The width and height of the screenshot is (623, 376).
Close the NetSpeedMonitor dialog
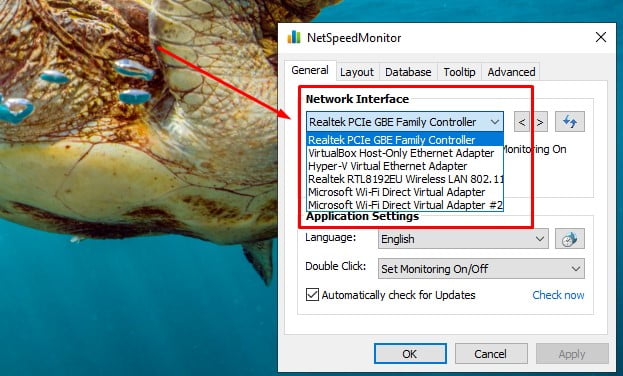601,37
